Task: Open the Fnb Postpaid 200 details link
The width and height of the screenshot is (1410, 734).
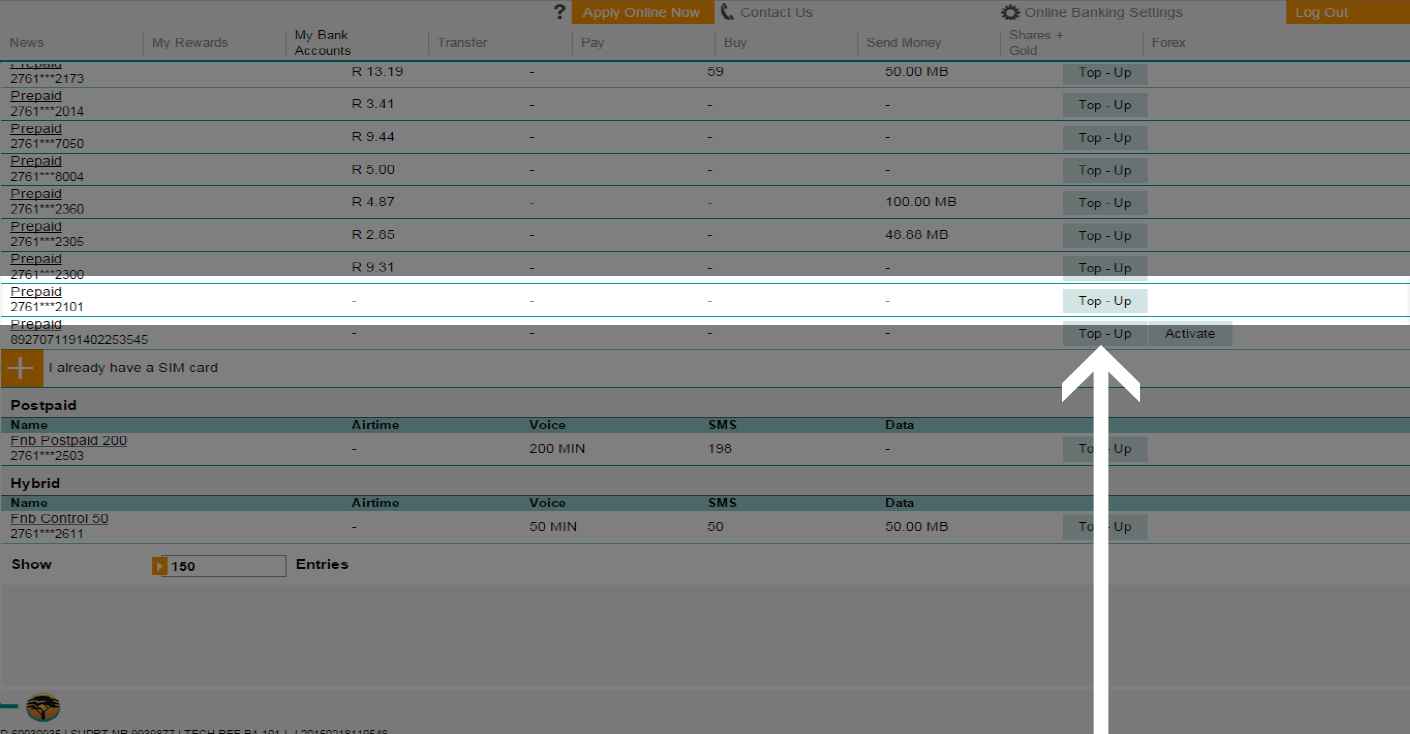Action: (68, 440)
